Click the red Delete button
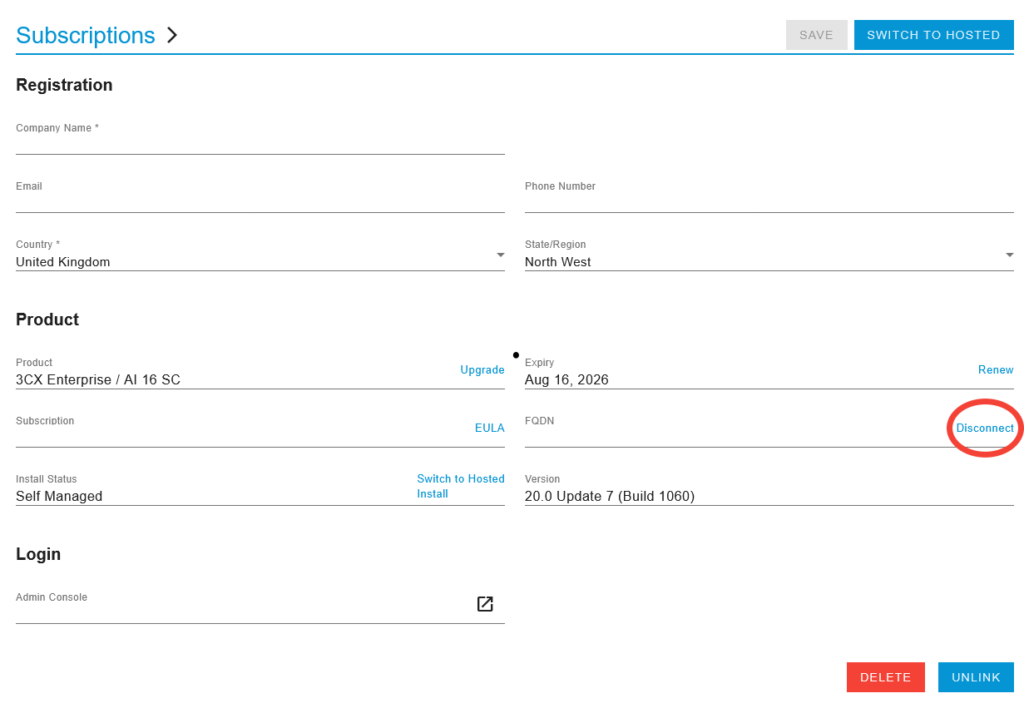The image size is (1024, 723). click(x=885, y=677)
